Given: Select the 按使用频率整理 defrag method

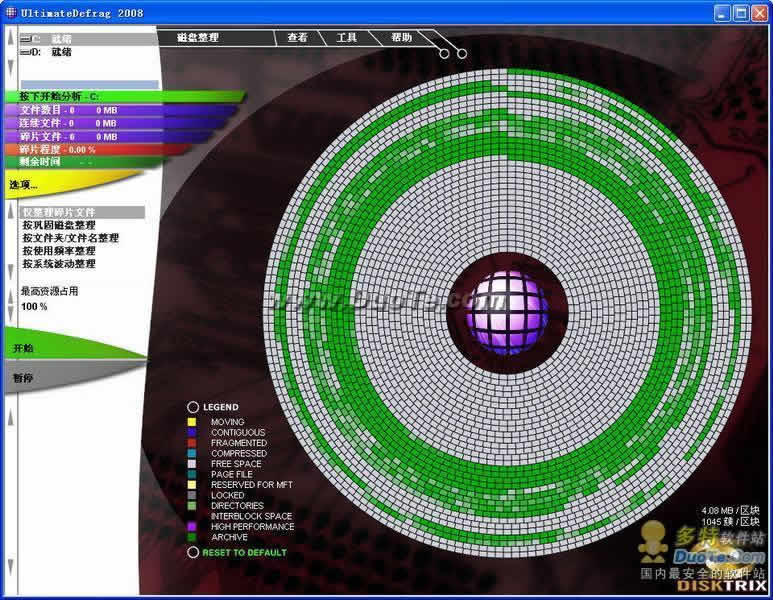Looking at the screenshot, I should coord(59,251).
